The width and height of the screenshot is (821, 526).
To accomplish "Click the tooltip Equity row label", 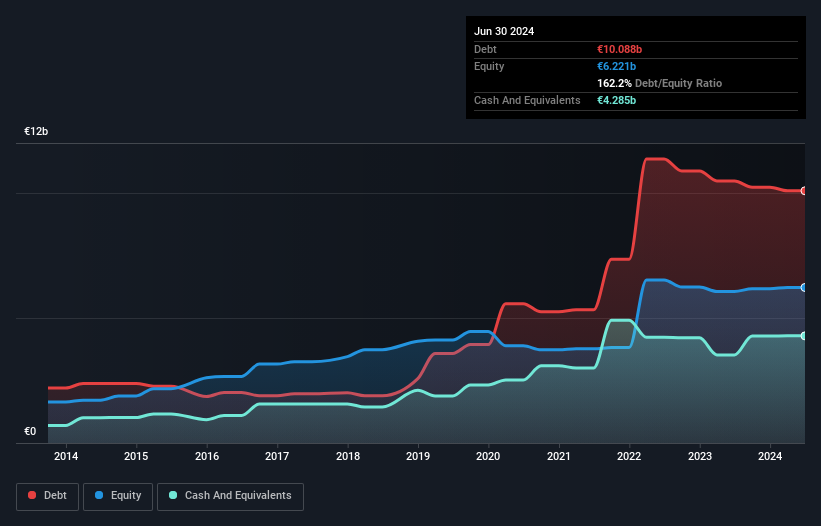I will point(489,66).
